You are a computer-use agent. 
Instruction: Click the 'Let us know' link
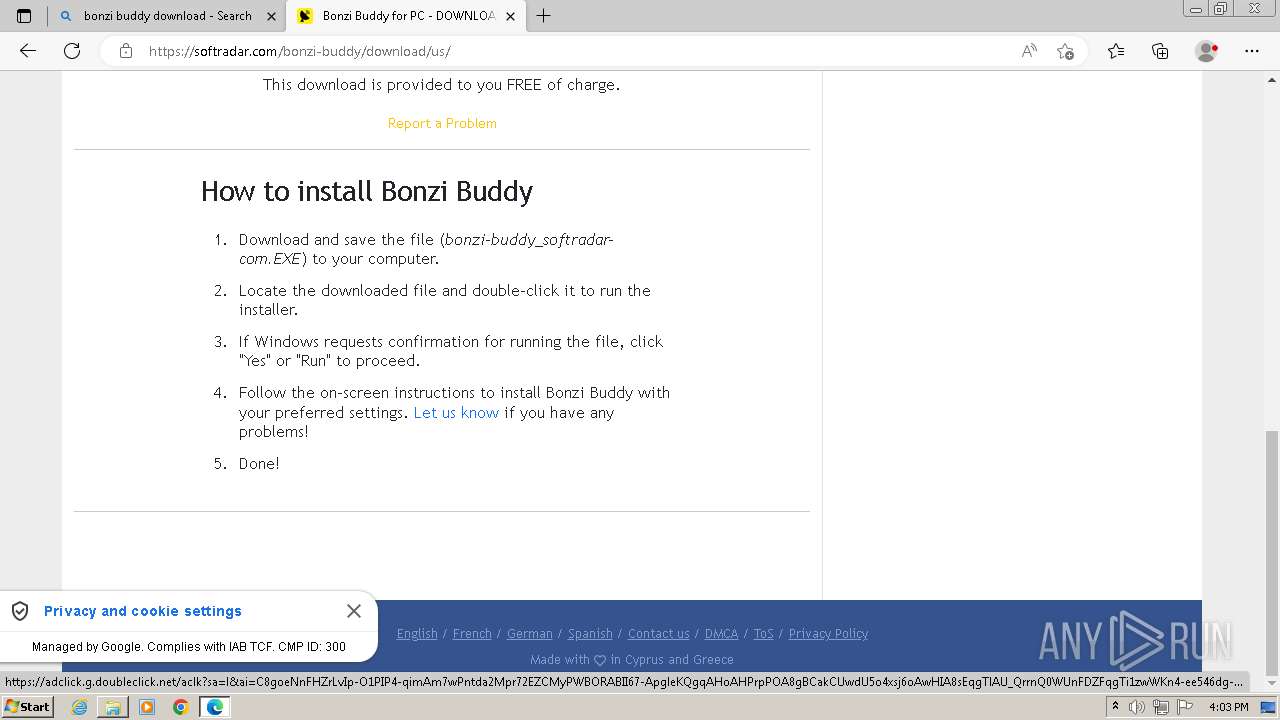(456, 412)
